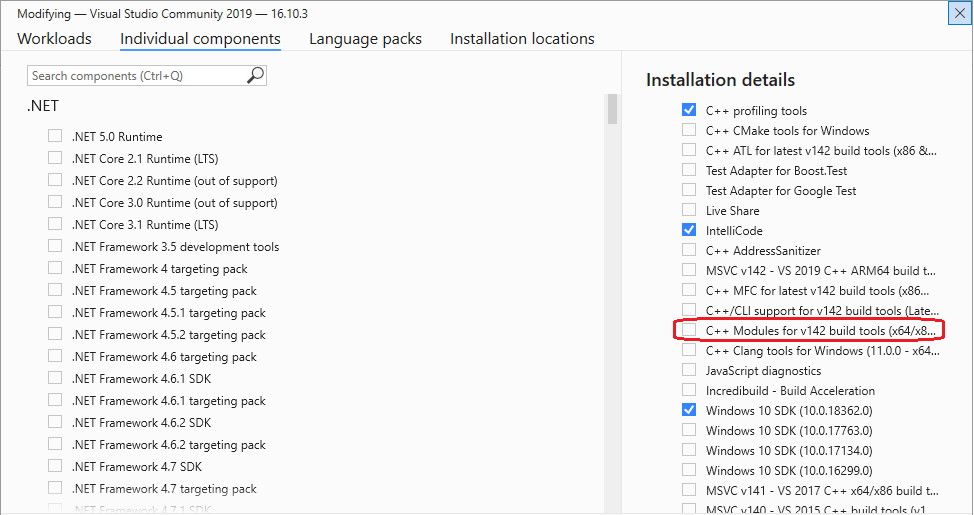Tick .NET Framework 3.5 development tools
Viewport: 974px width, 515px height.
point(55,246)
